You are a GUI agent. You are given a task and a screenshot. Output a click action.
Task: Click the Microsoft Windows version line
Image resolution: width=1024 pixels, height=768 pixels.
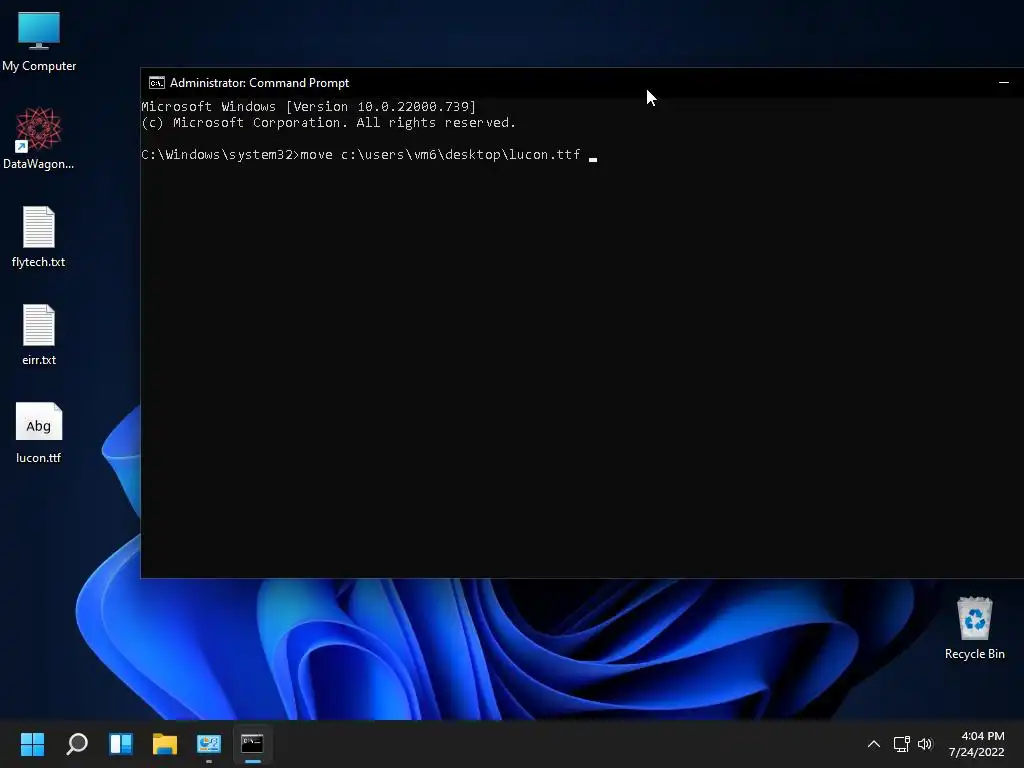tap(308, 106)
